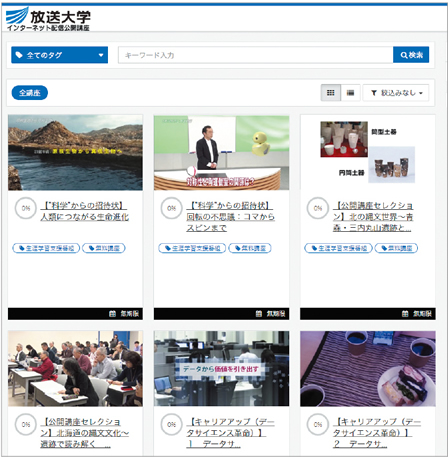Open 回転の不思議 course link
This screenshot has width=448, height=457.
pyautogui.click(x=230, y=217)
